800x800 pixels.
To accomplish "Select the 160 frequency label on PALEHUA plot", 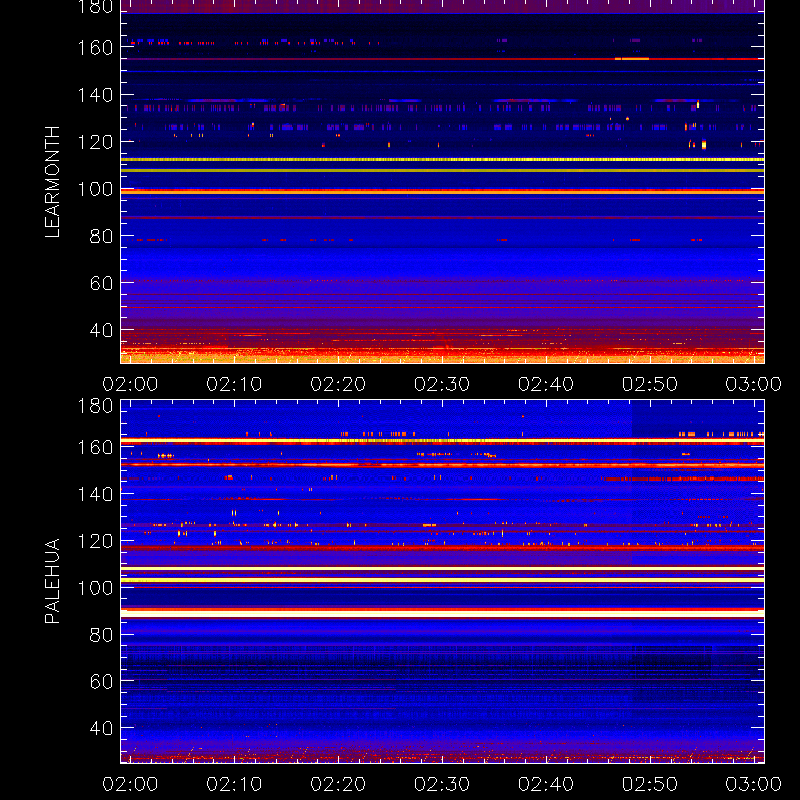I will tap(95, 447).
